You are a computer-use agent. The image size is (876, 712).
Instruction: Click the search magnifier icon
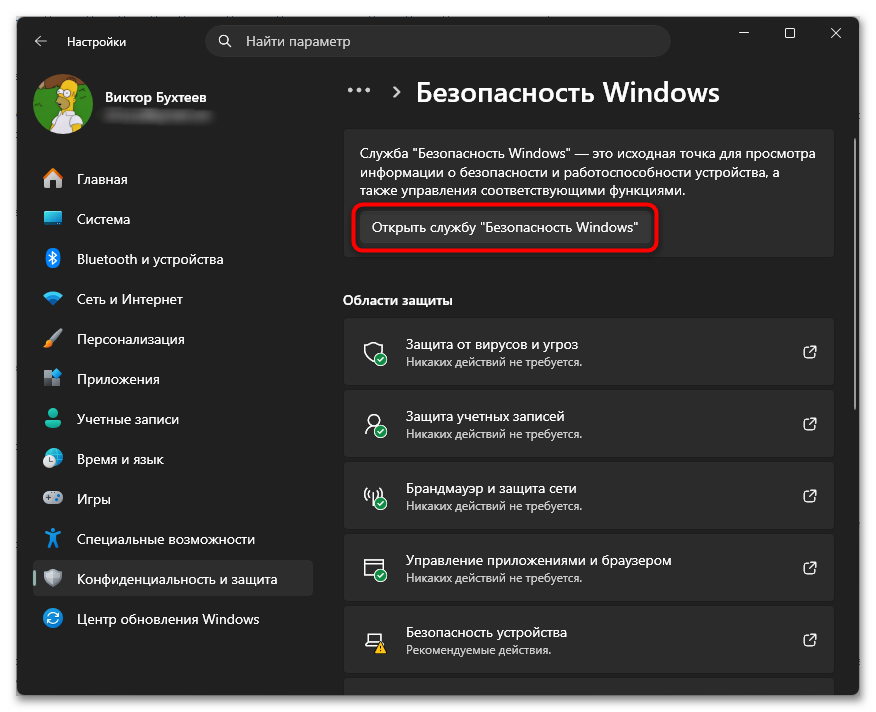click(x=225, y=41)
